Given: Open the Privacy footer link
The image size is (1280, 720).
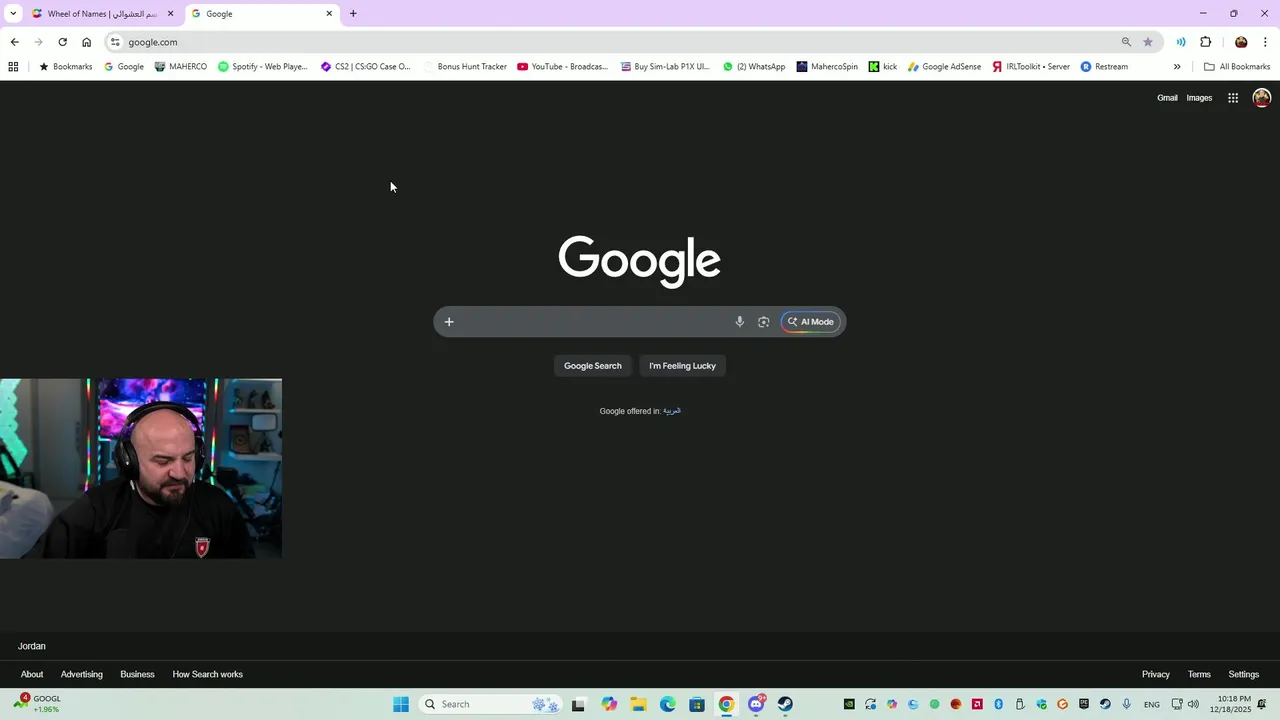Looking at the screenshot, I should click(x=1156, y=674).
